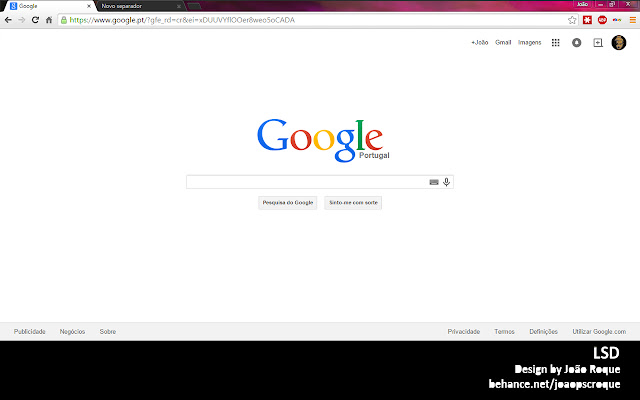Open the LastPass red asterisk extension
The image size is (640, 400).
(x=587, y=20)
